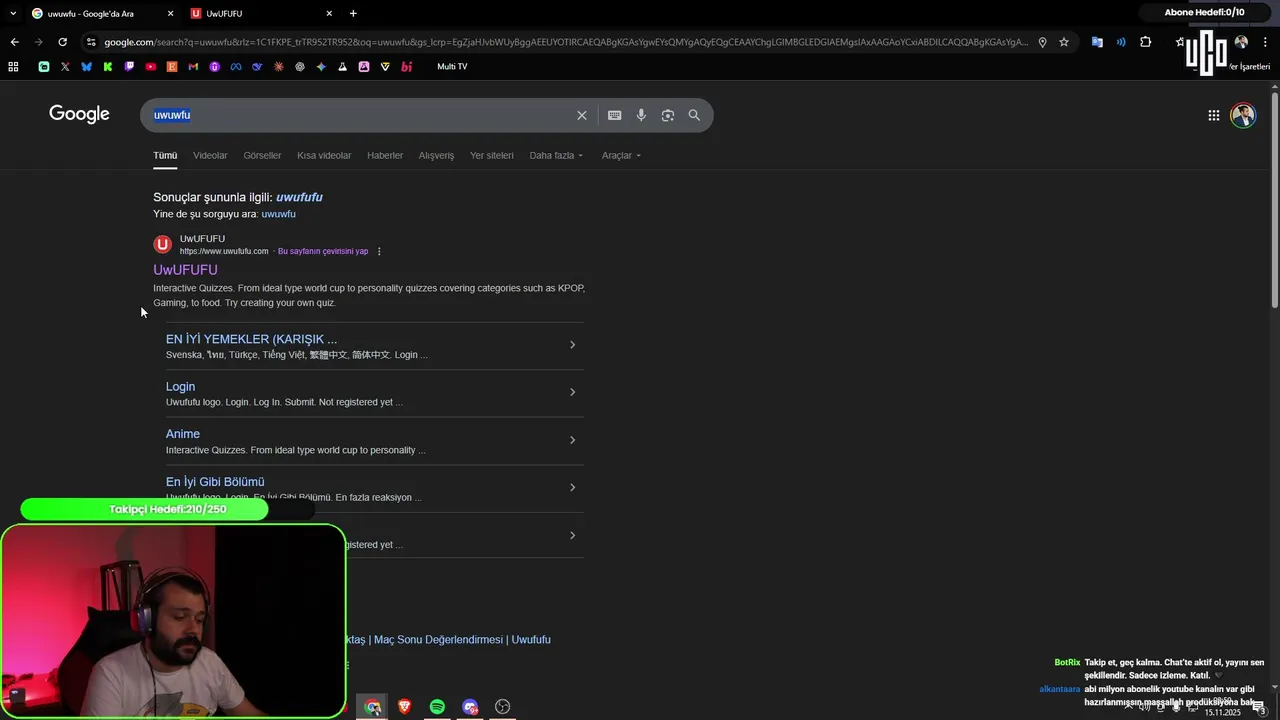Switch to the Kısa videolar tab
The image size is (1280, 720).
[324, 155]
